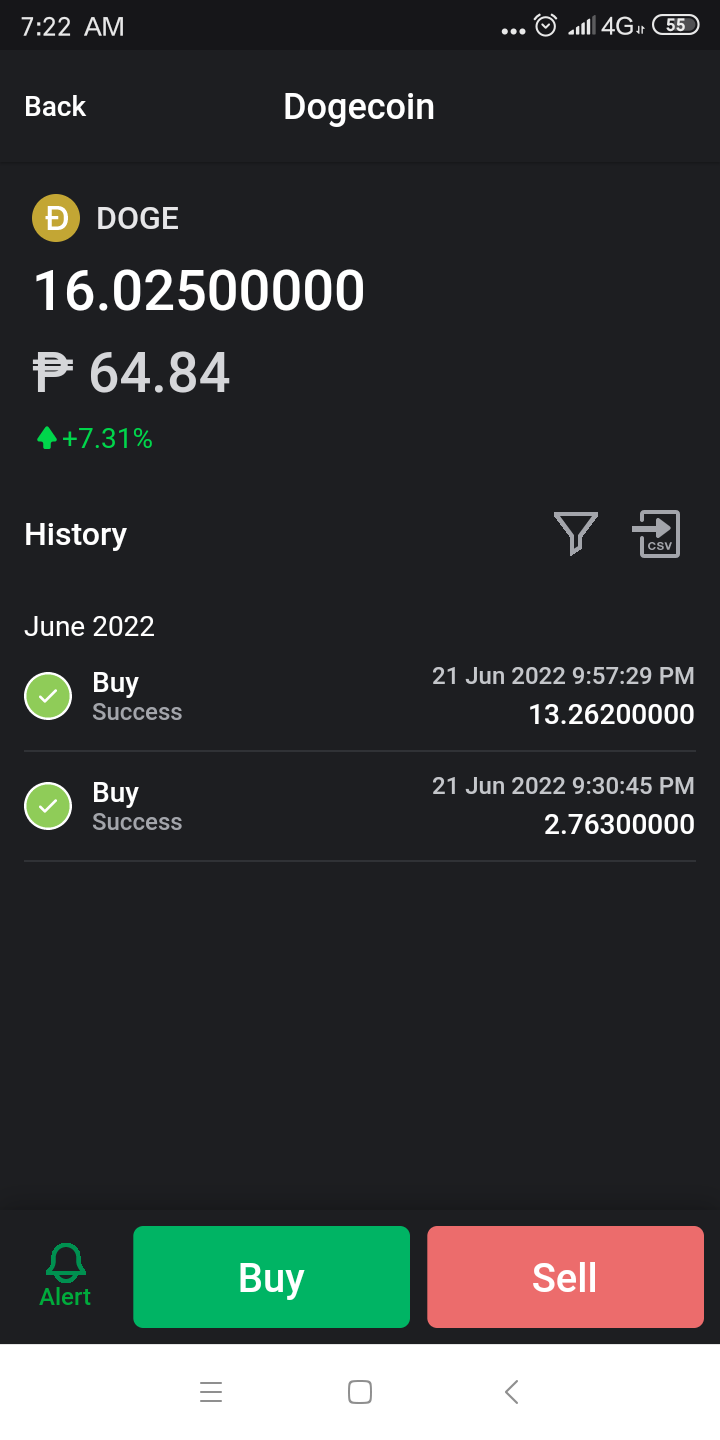Tap the +7.31% price change indicator
The height and width of the screenshot is (1440, 720).
[94, 438]
